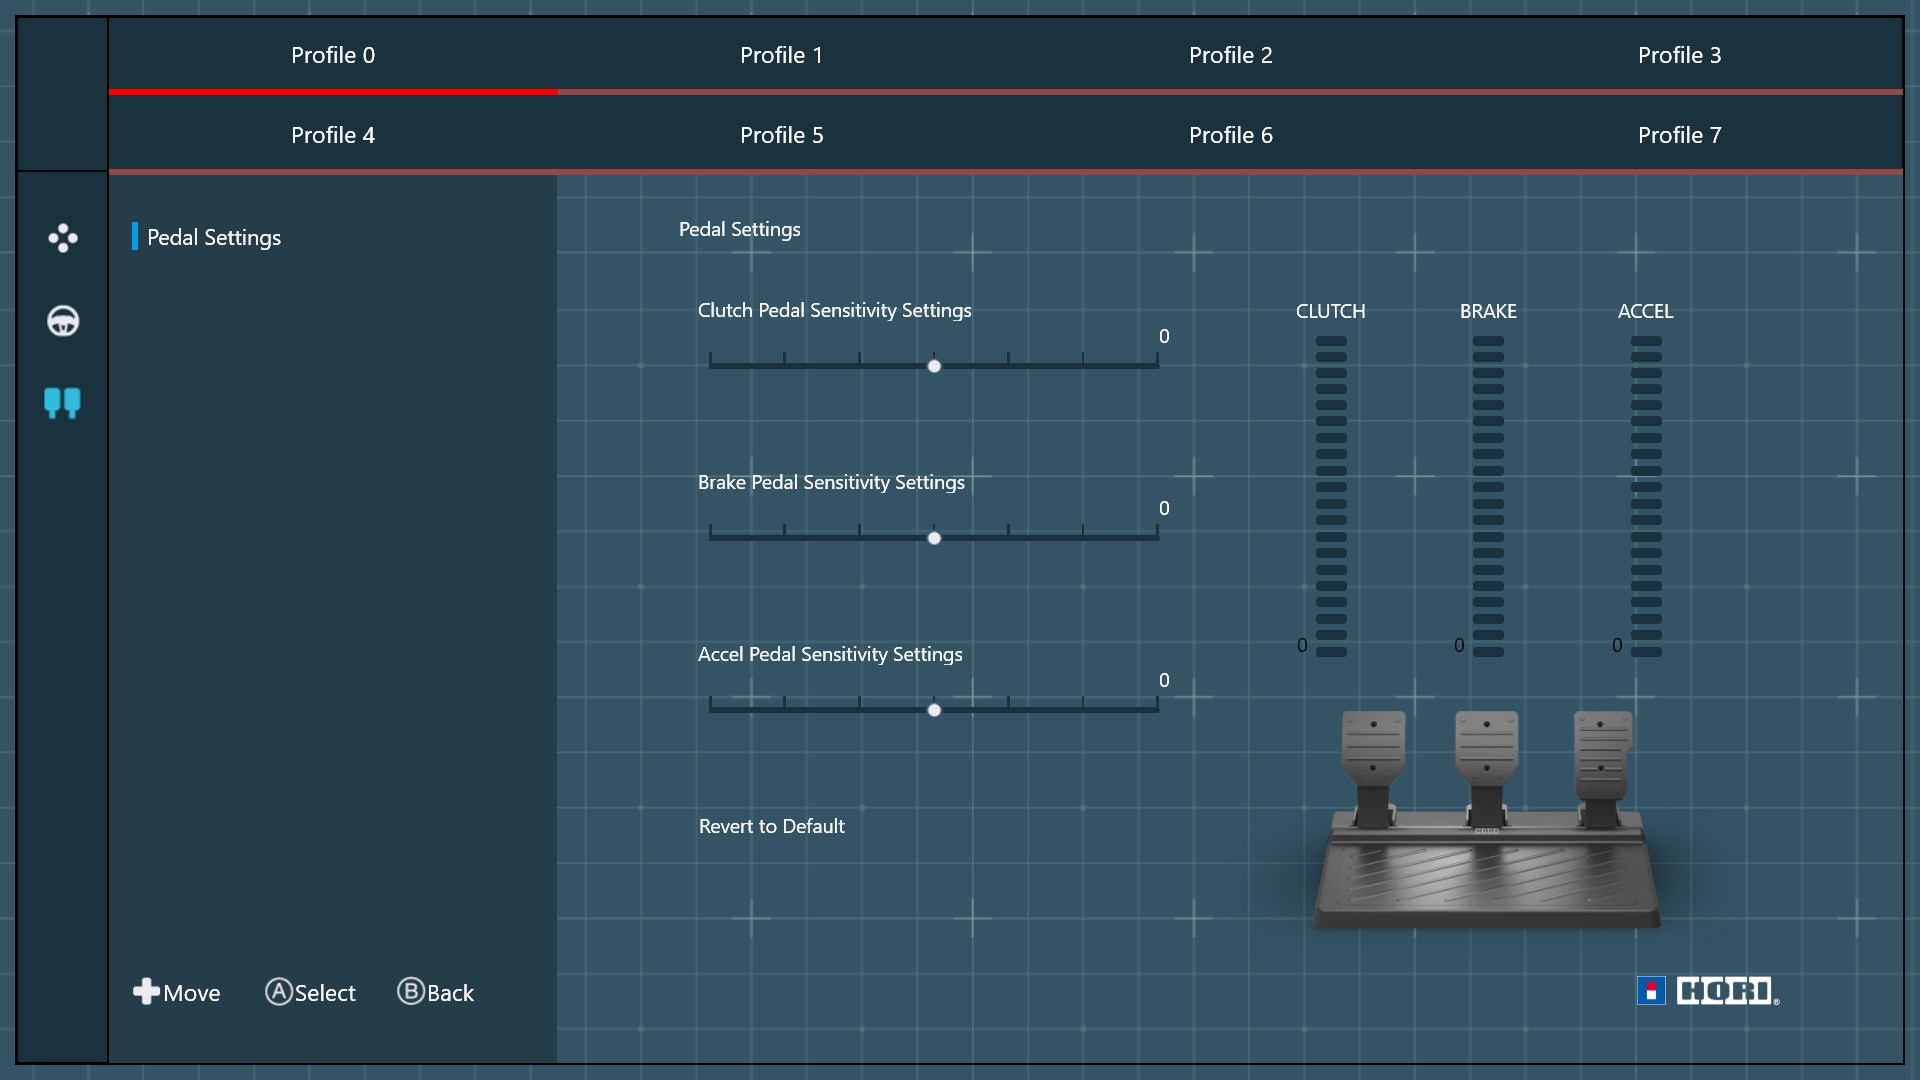Click the Clutch Pedal Sensitivity slider handle
The image size is (1920, 1080).
(934, 366)
